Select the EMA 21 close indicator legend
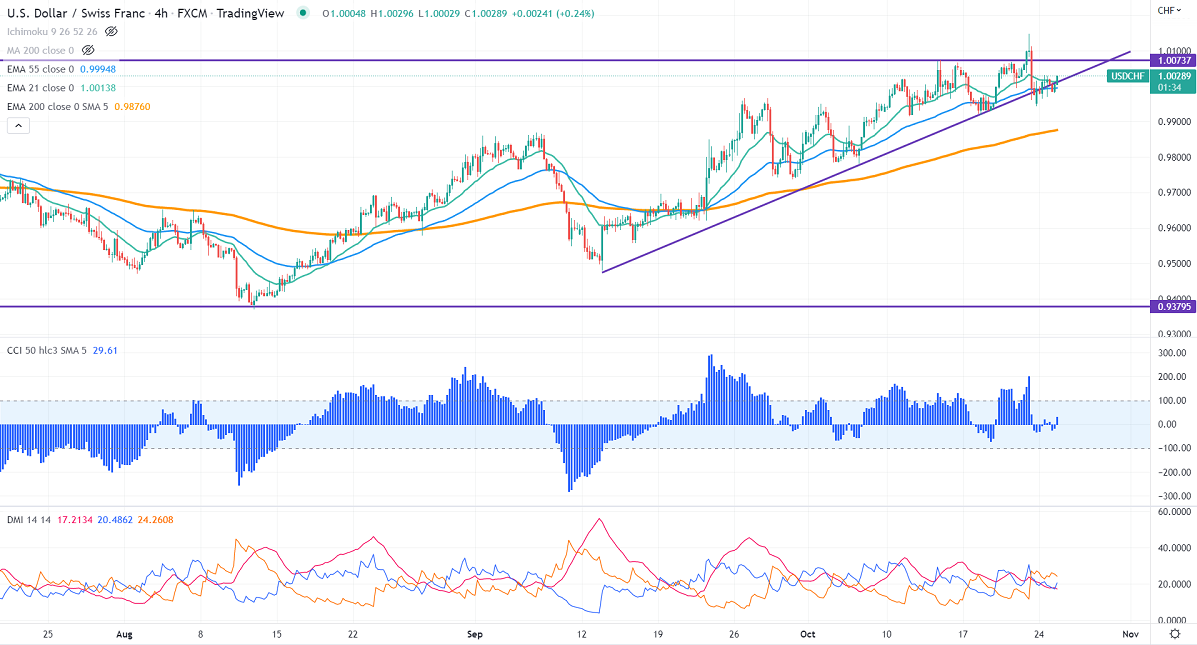The image size is (1197, 645). (x=40, y=88)
